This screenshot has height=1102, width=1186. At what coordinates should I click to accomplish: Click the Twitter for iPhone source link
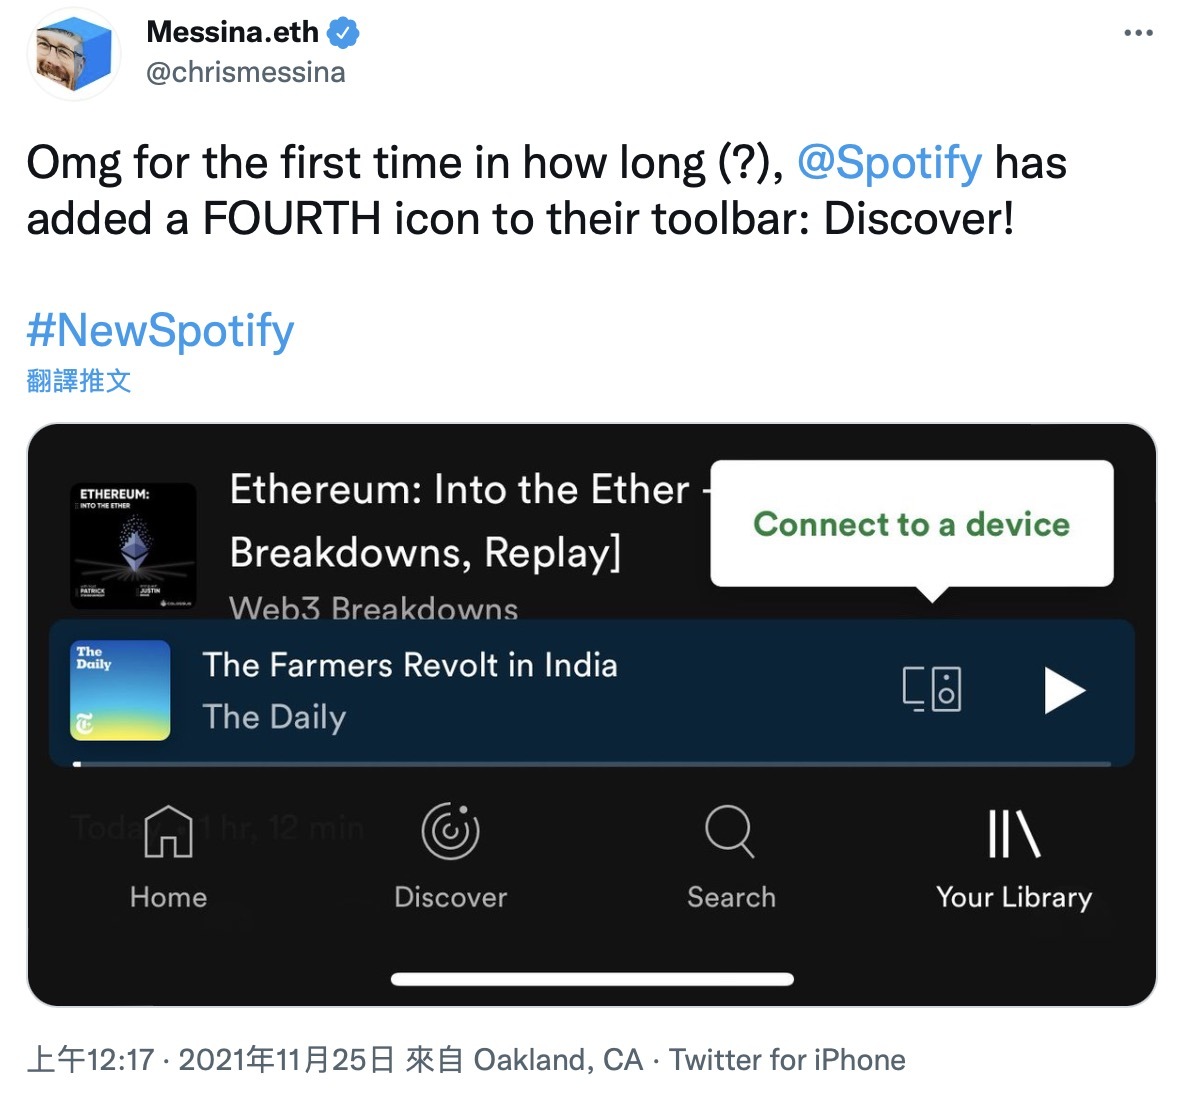click(x=787, y=1060)
